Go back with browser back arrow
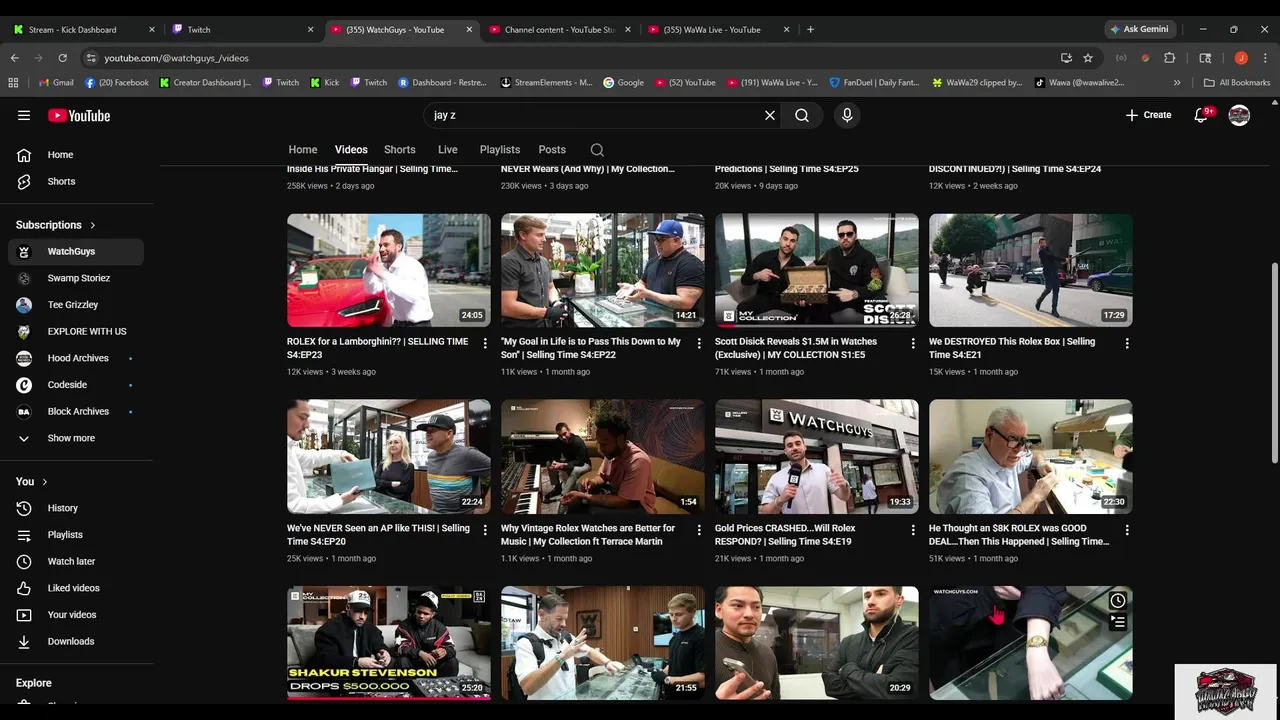1280x720 pixels. point(14,58)
